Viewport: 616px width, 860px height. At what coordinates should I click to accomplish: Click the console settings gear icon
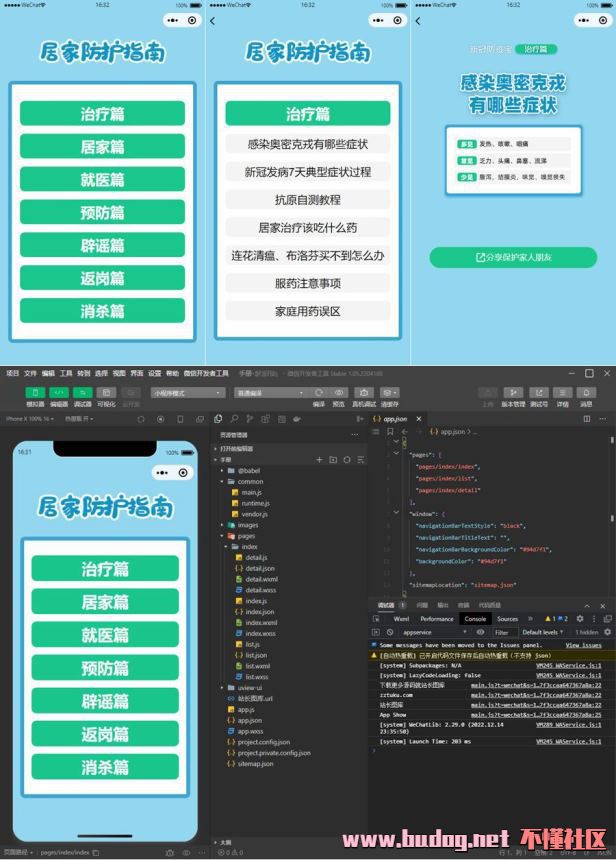(x=579, y=619)
